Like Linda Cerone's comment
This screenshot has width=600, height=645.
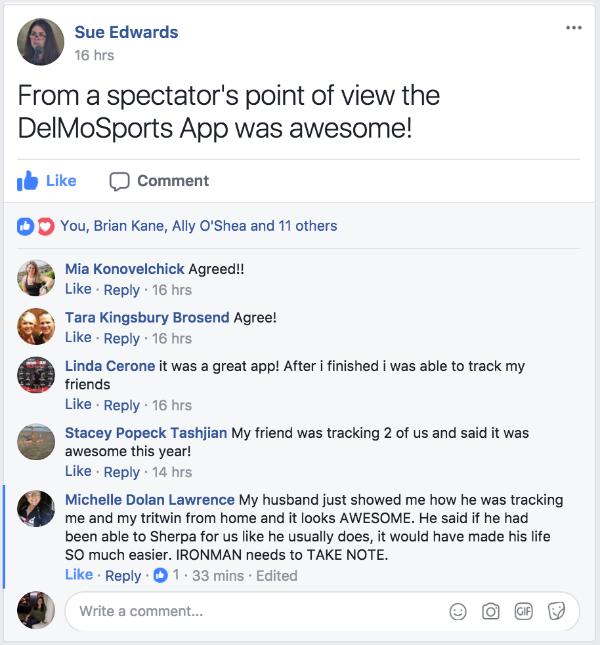[78, 404]
